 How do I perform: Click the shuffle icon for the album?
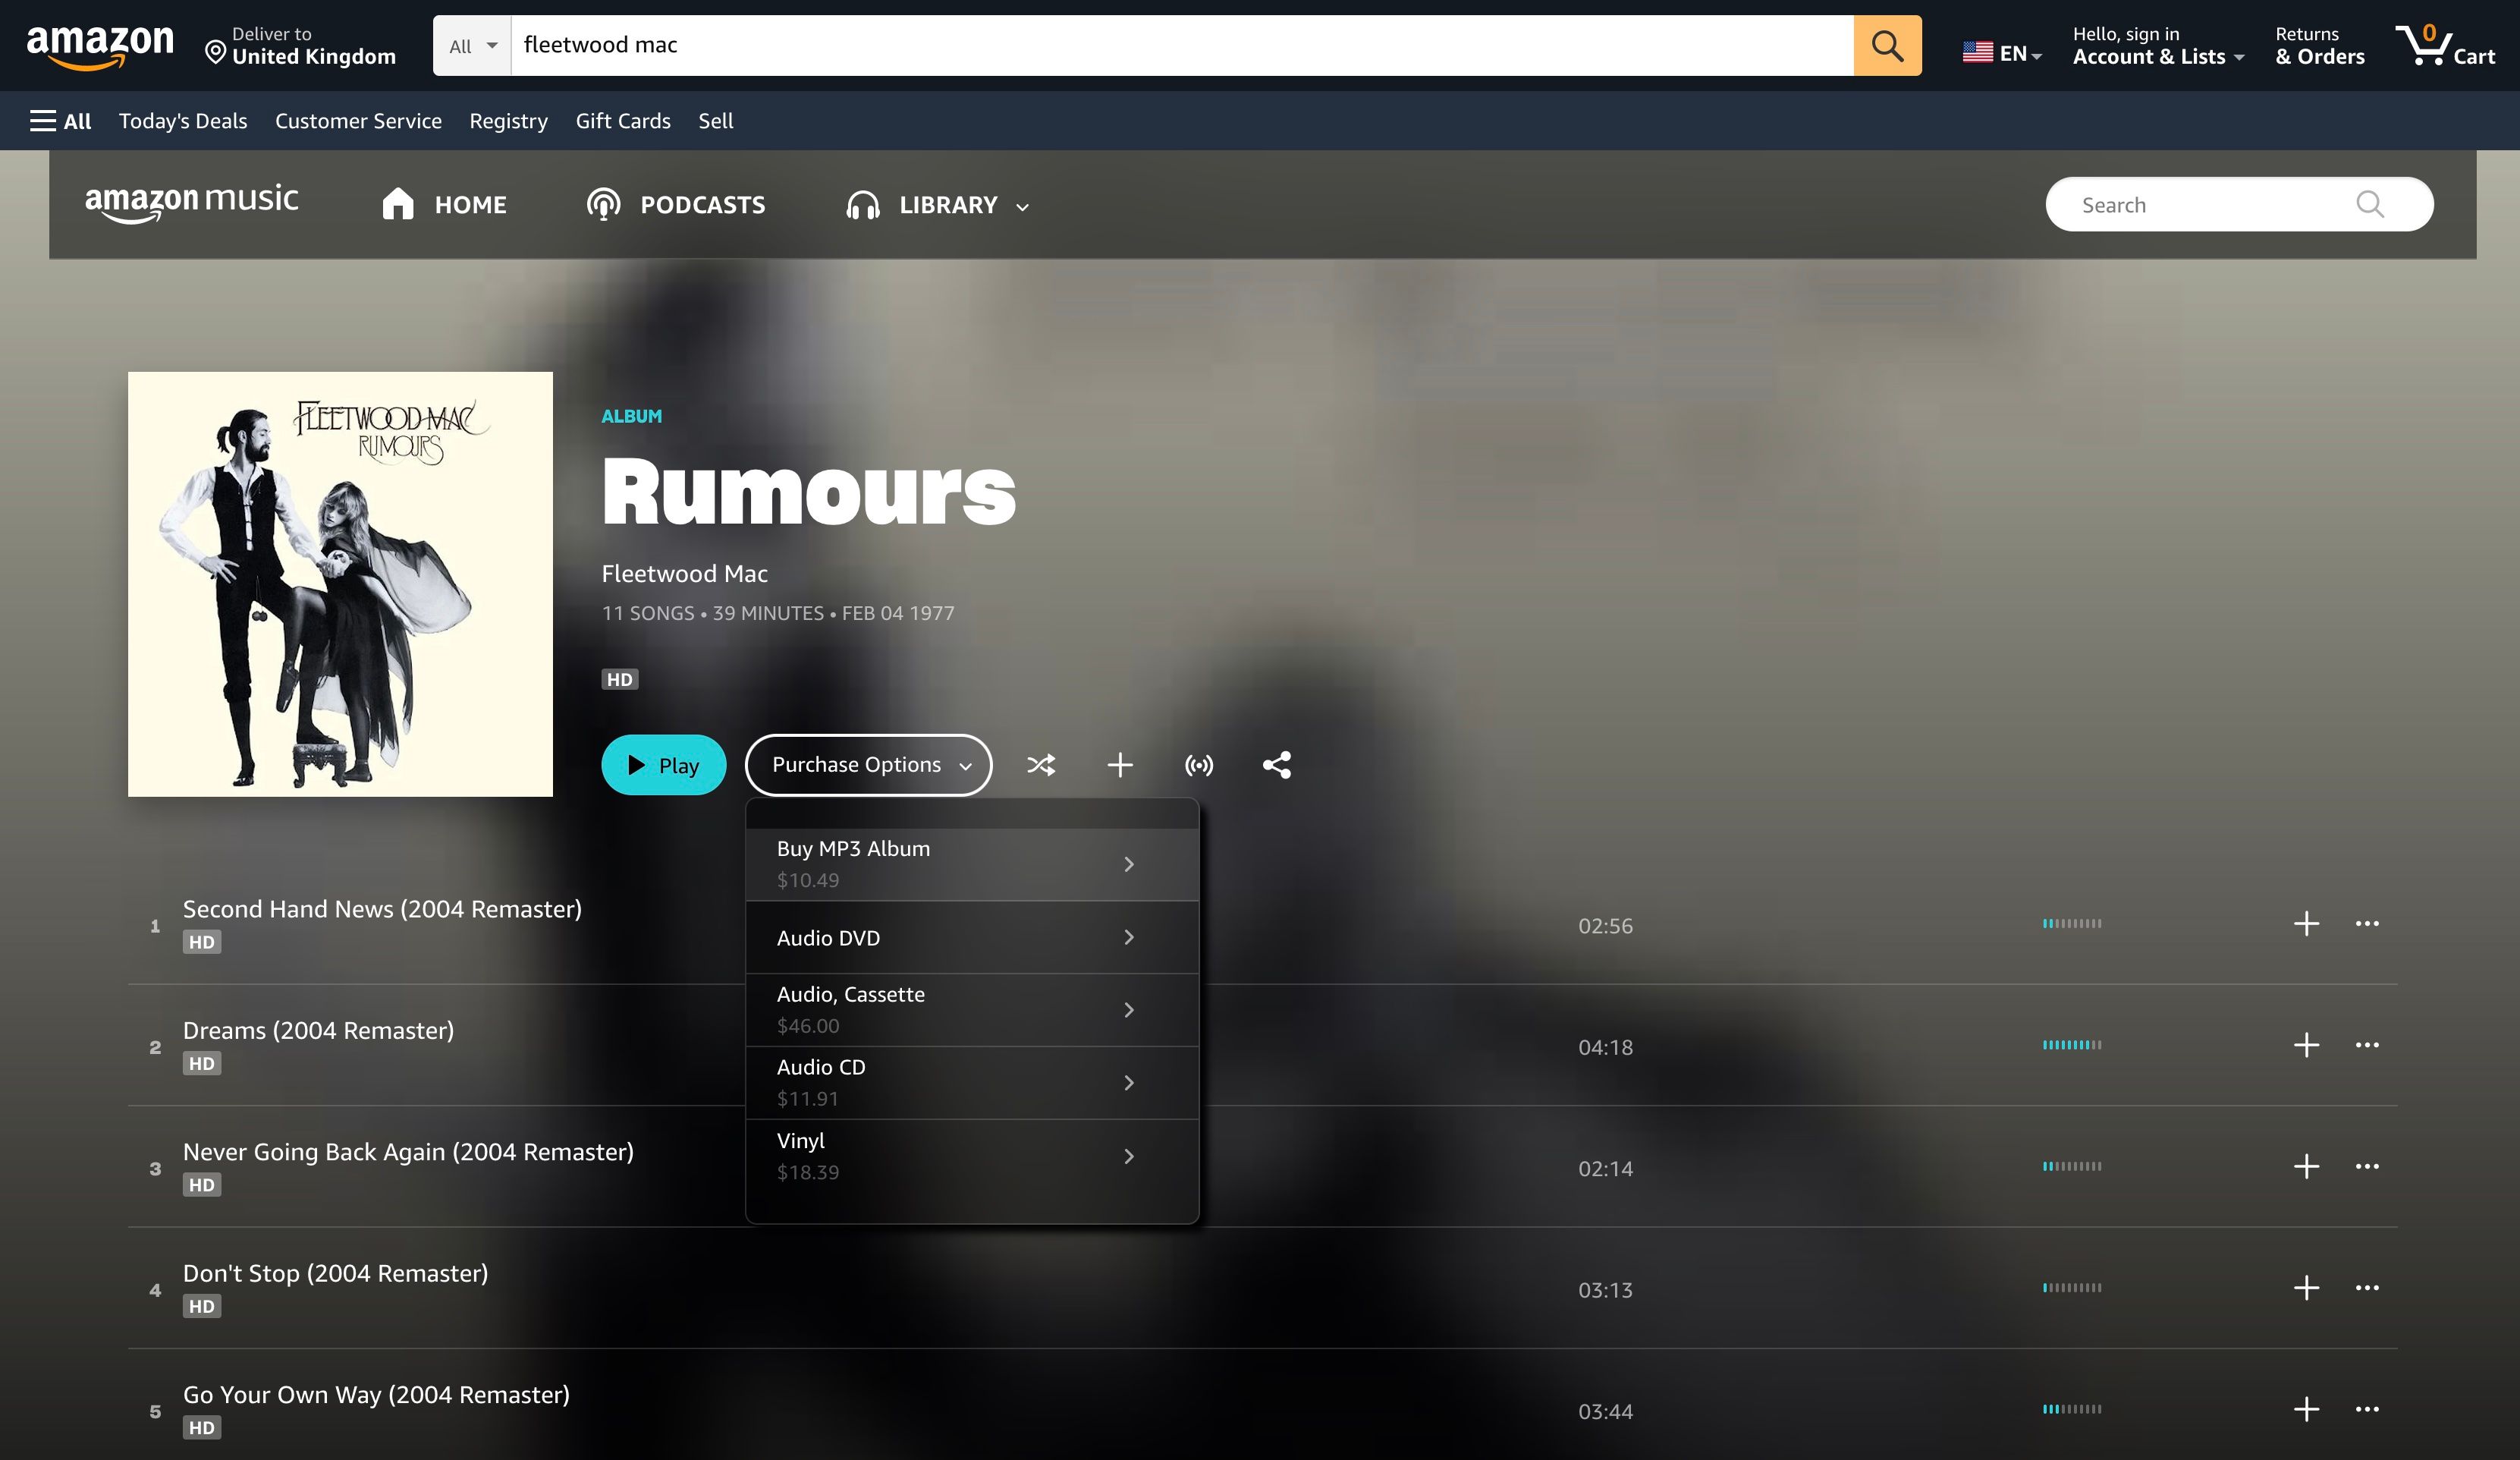1040,765
